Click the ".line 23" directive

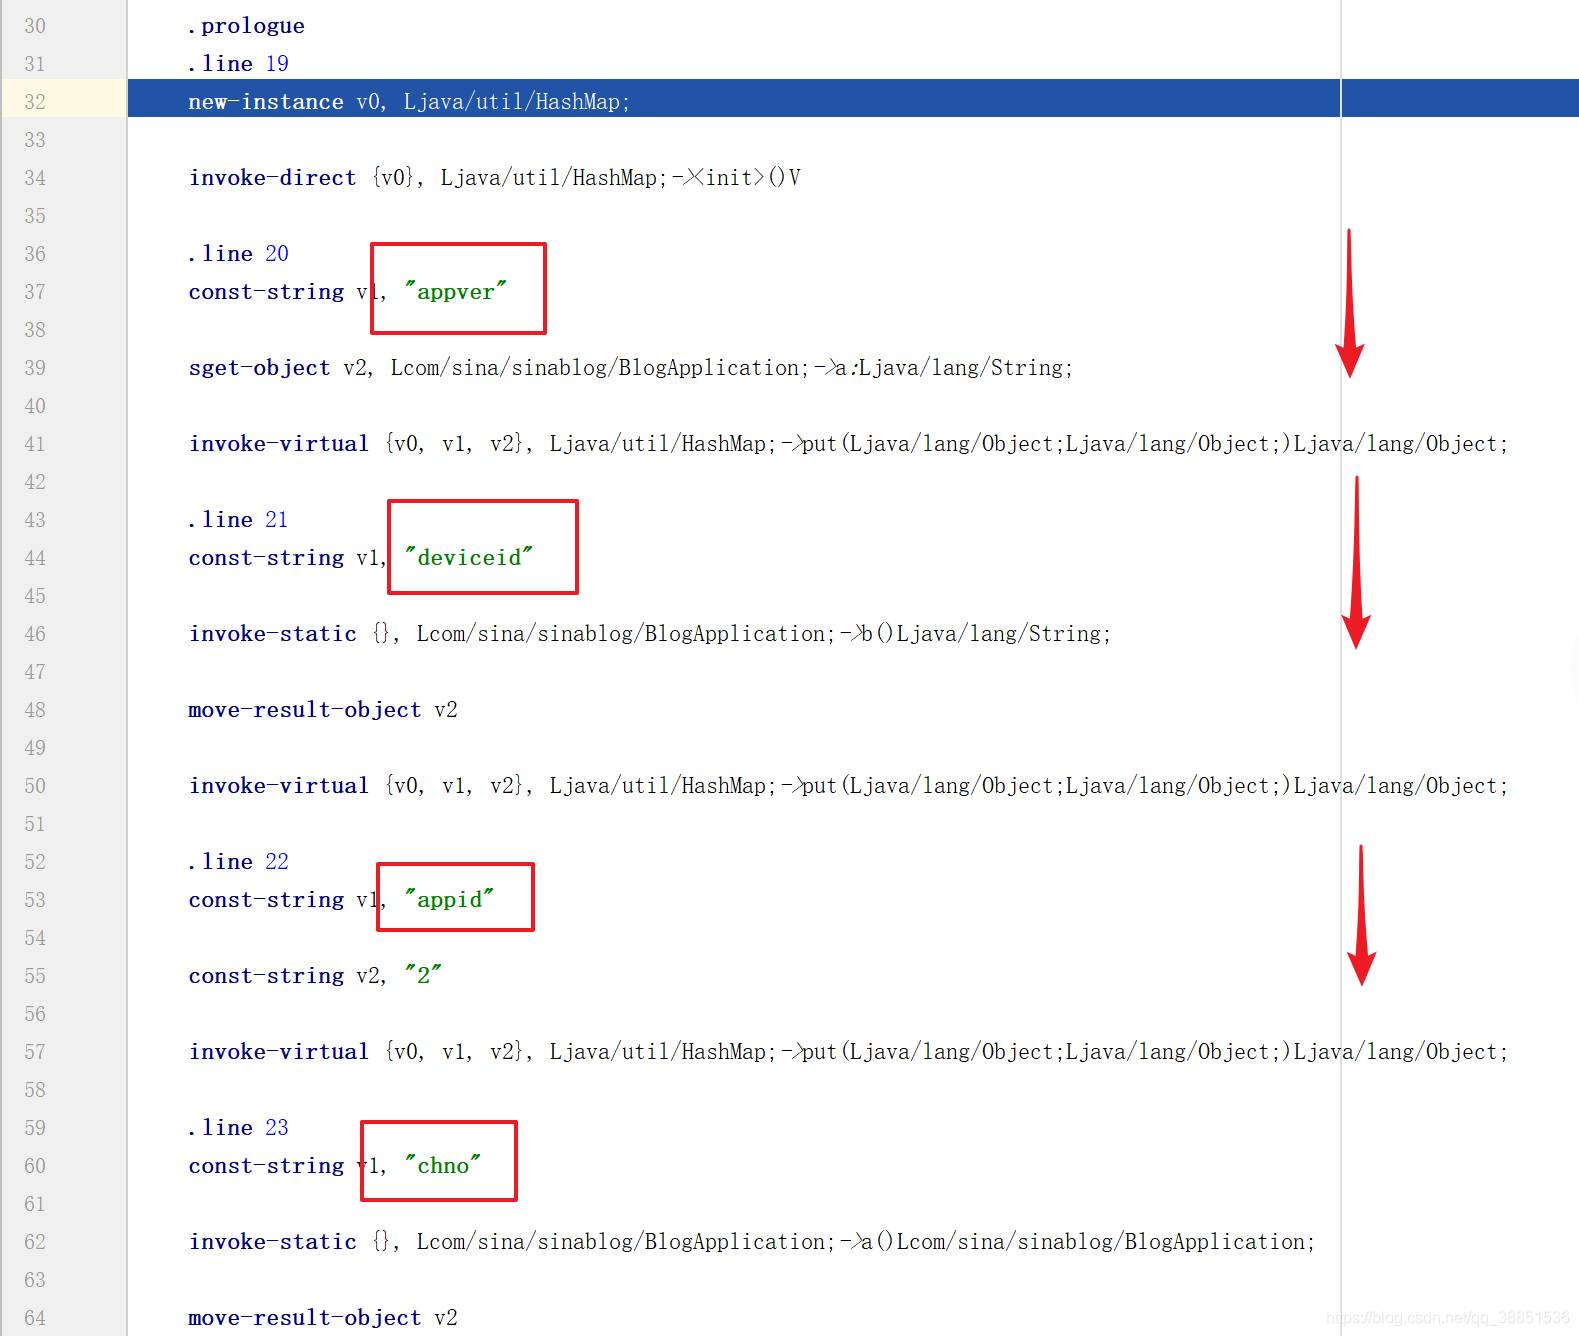pos(238,1128)
